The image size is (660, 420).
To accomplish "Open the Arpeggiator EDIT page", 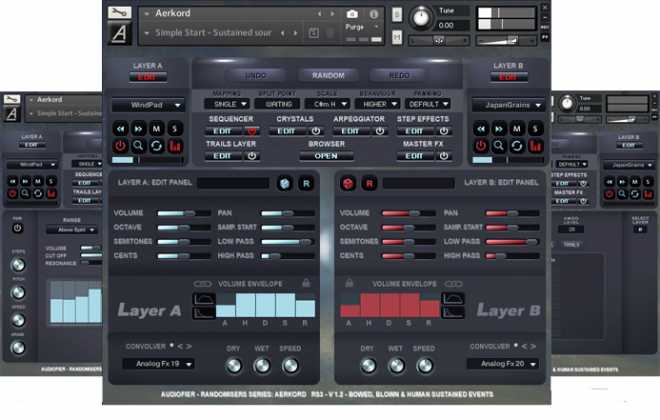I will coord(351,131).
